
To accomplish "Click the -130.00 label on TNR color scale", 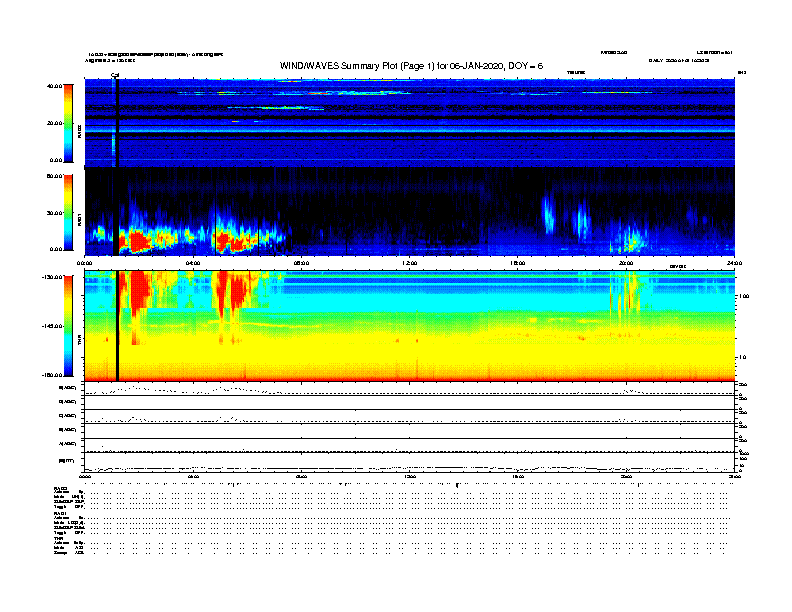I will pyautogui.click(x=52, y=277).
